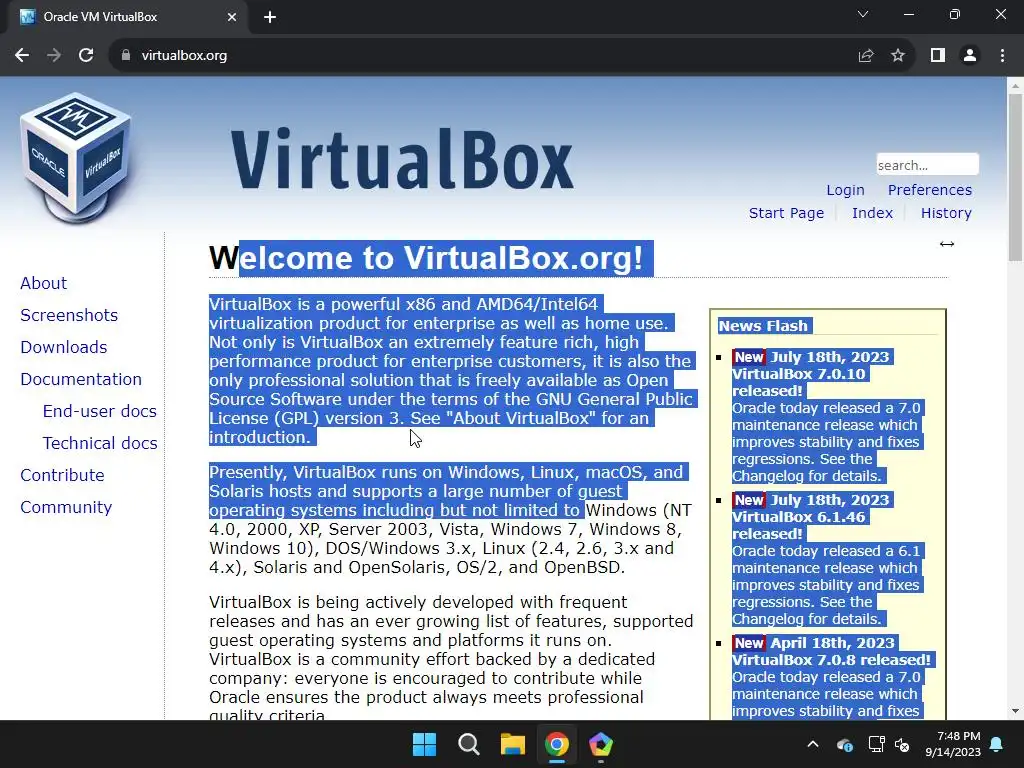Reload the virtualbox.org page
Image resolution: width=1024 pixels, height=768 pixels.
(x=86, y=56)
